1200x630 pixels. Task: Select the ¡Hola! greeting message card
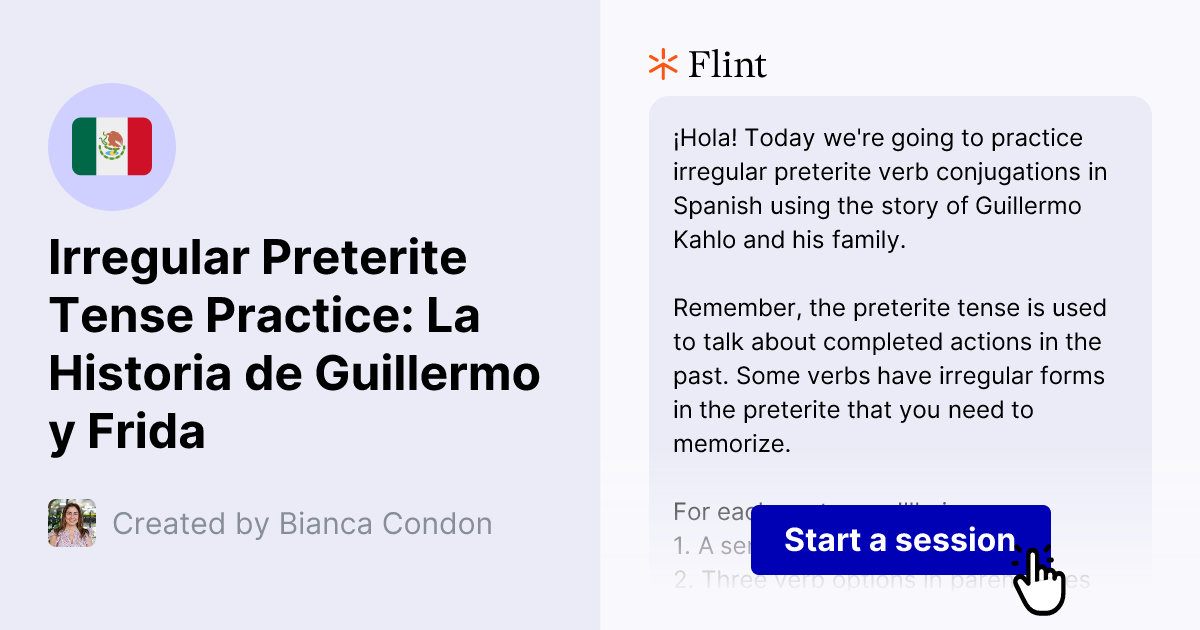pos(890,188)
